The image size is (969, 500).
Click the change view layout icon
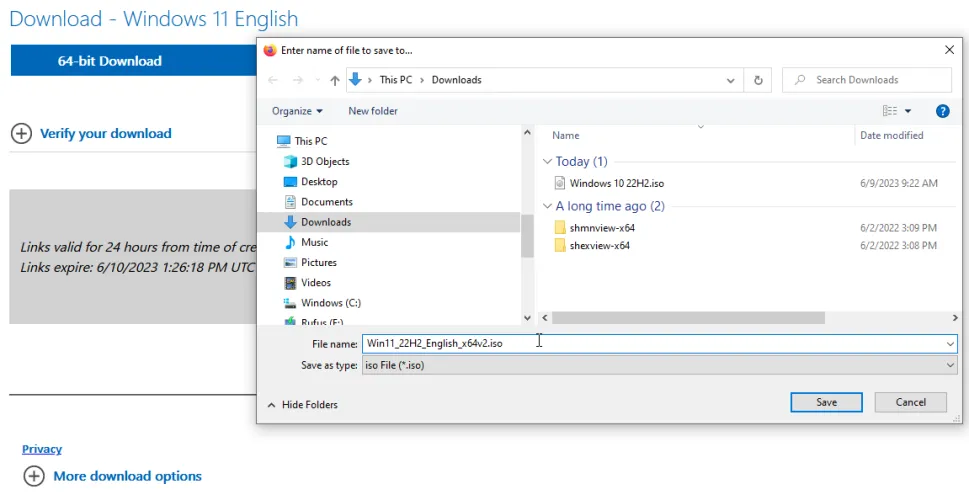[x=890, y=111]
